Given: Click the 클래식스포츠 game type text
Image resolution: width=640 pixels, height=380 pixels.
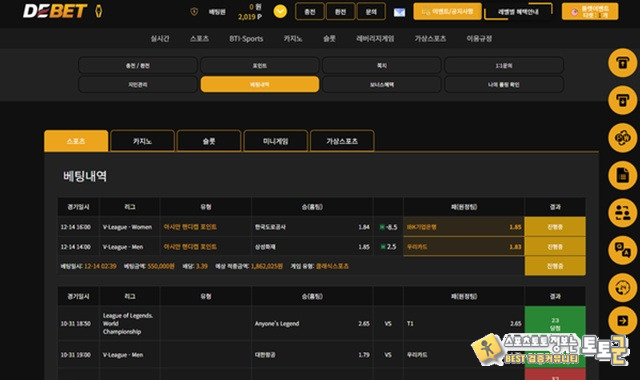Looking at the screenshot, I should pos(332,266).
